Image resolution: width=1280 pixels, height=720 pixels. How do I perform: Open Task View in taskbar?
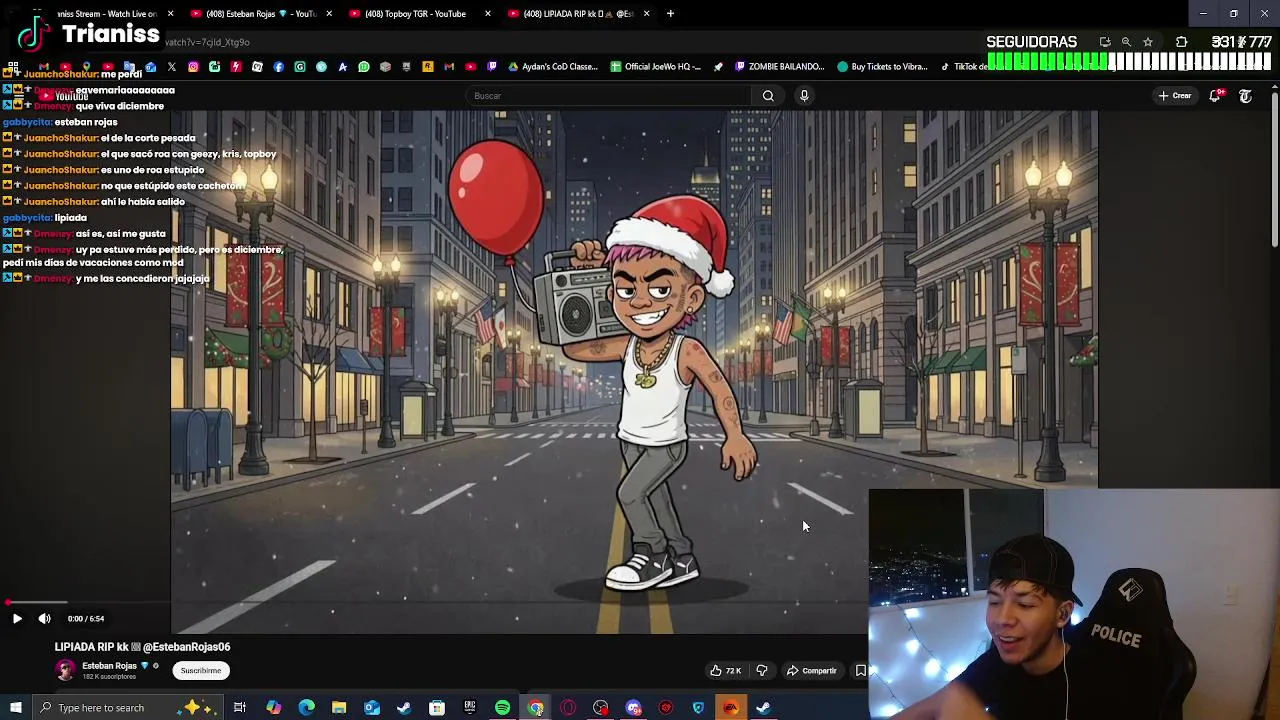coord(240,708)
